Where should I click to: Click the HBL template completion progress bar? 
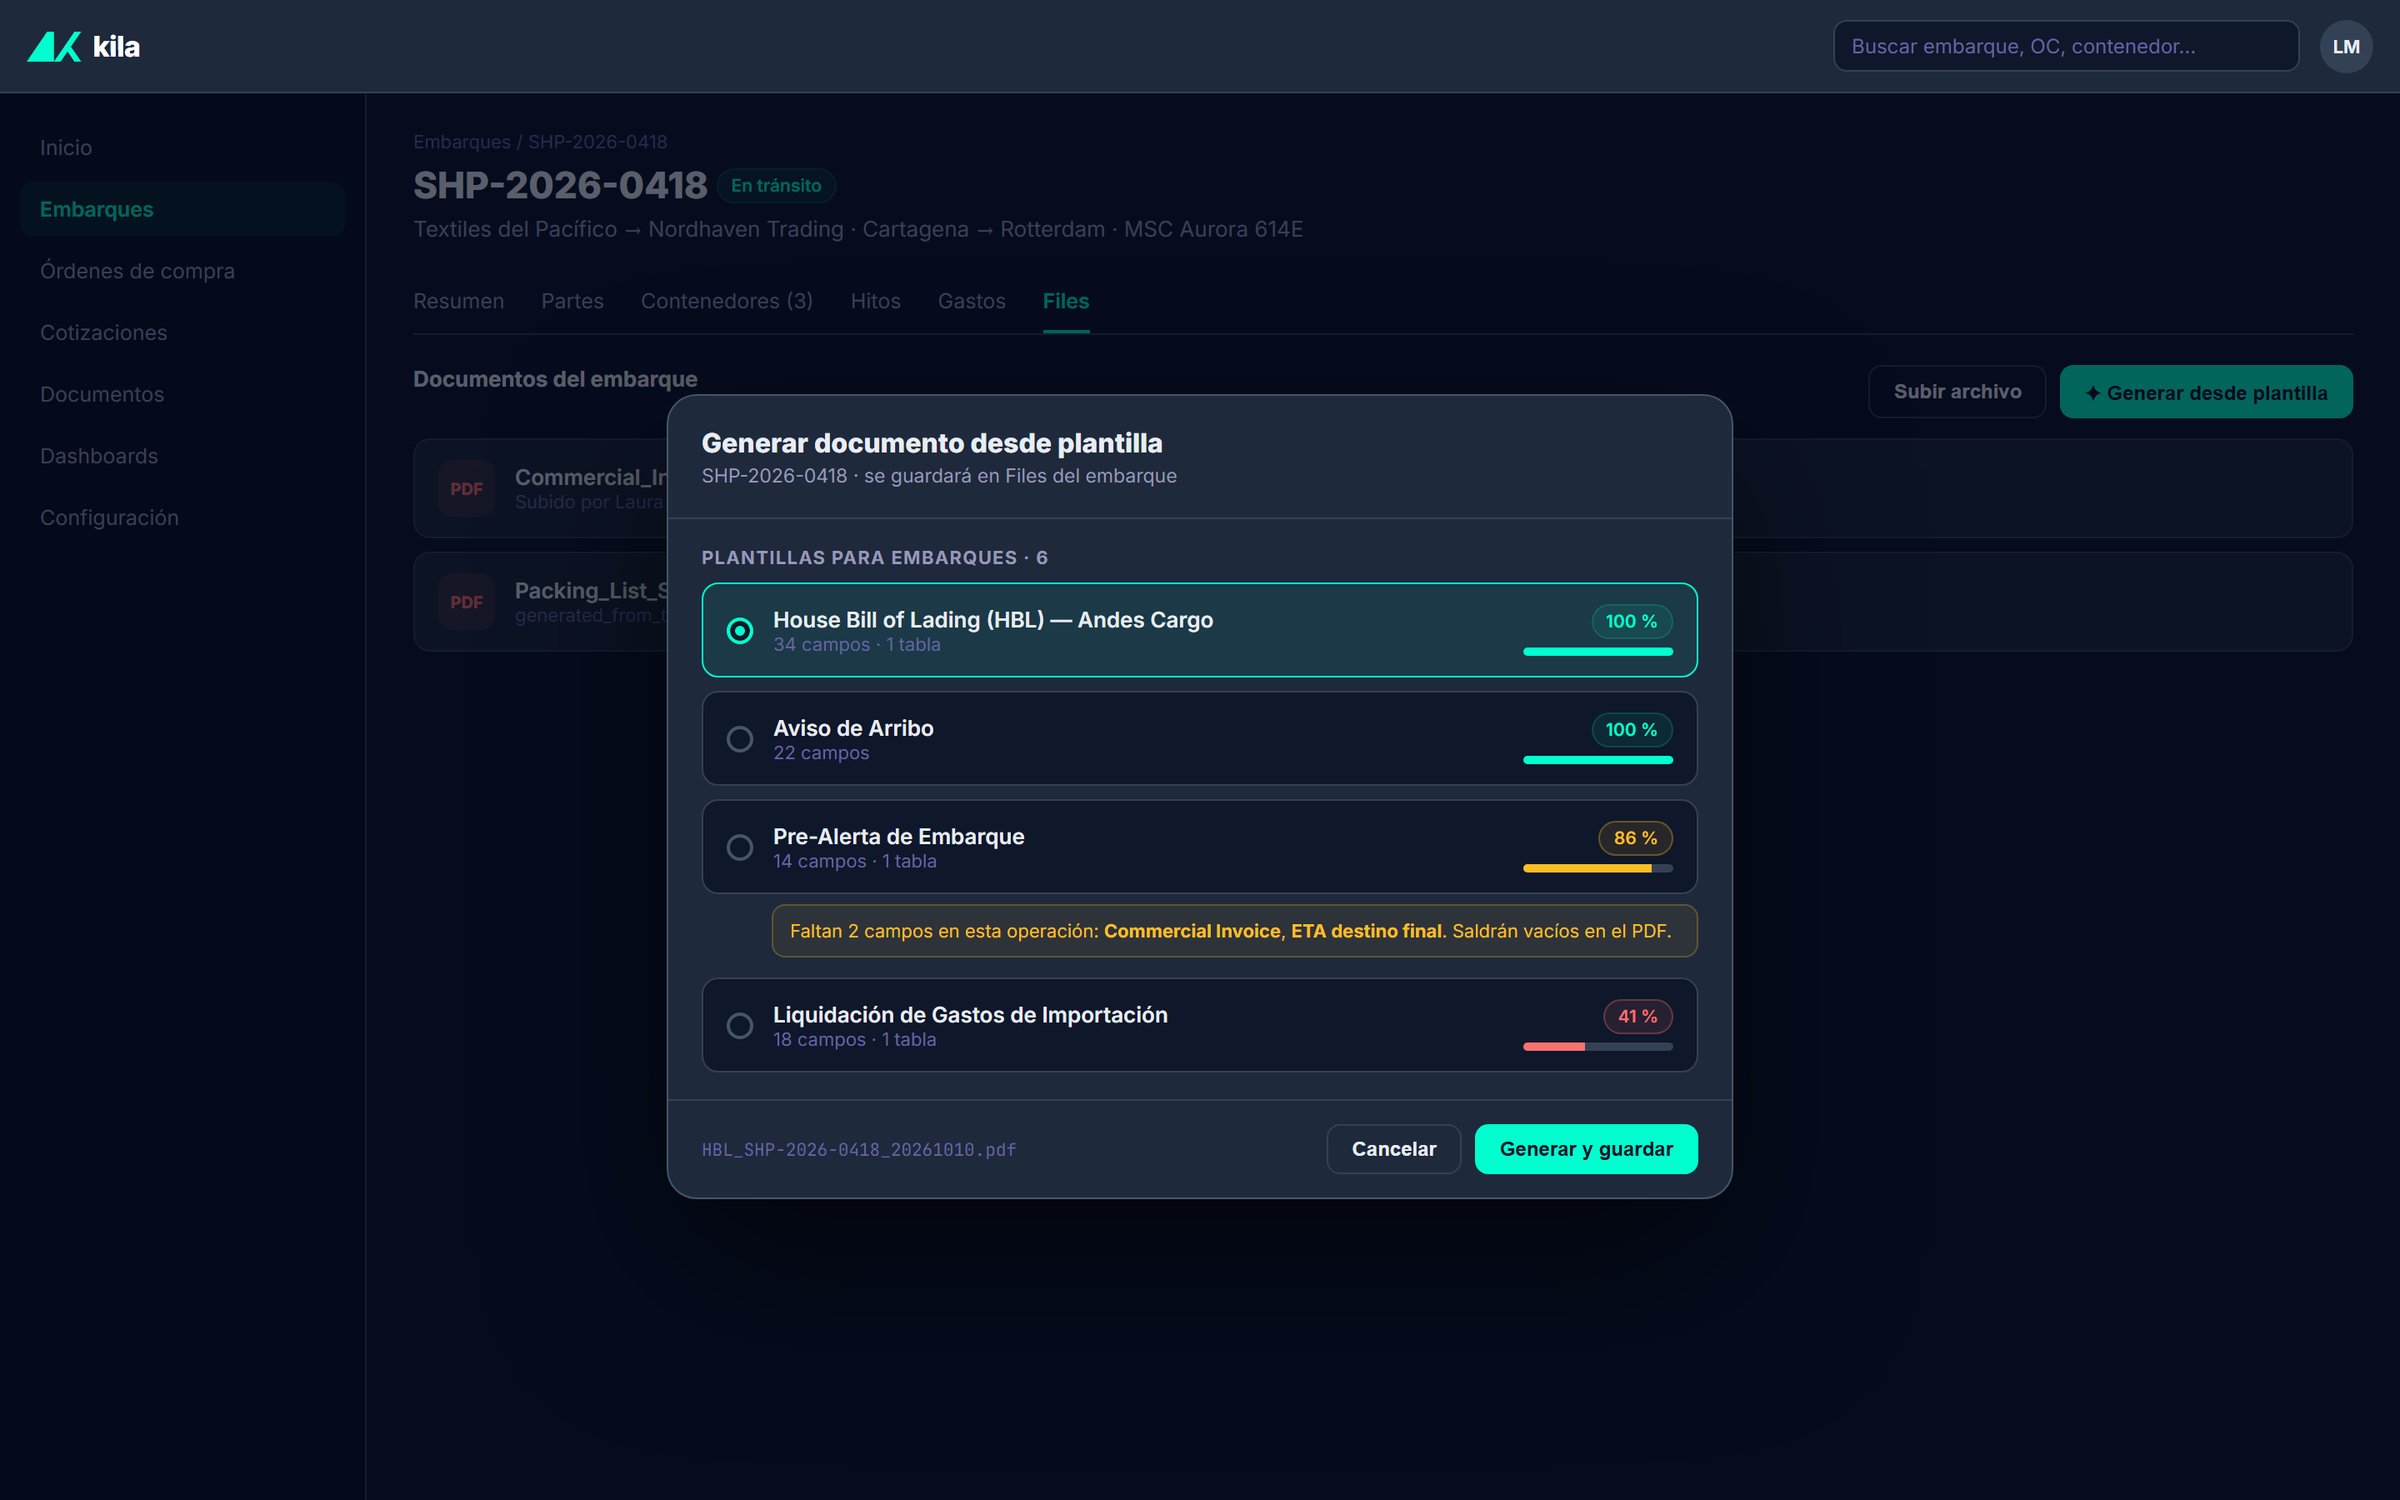point(1598,652)
